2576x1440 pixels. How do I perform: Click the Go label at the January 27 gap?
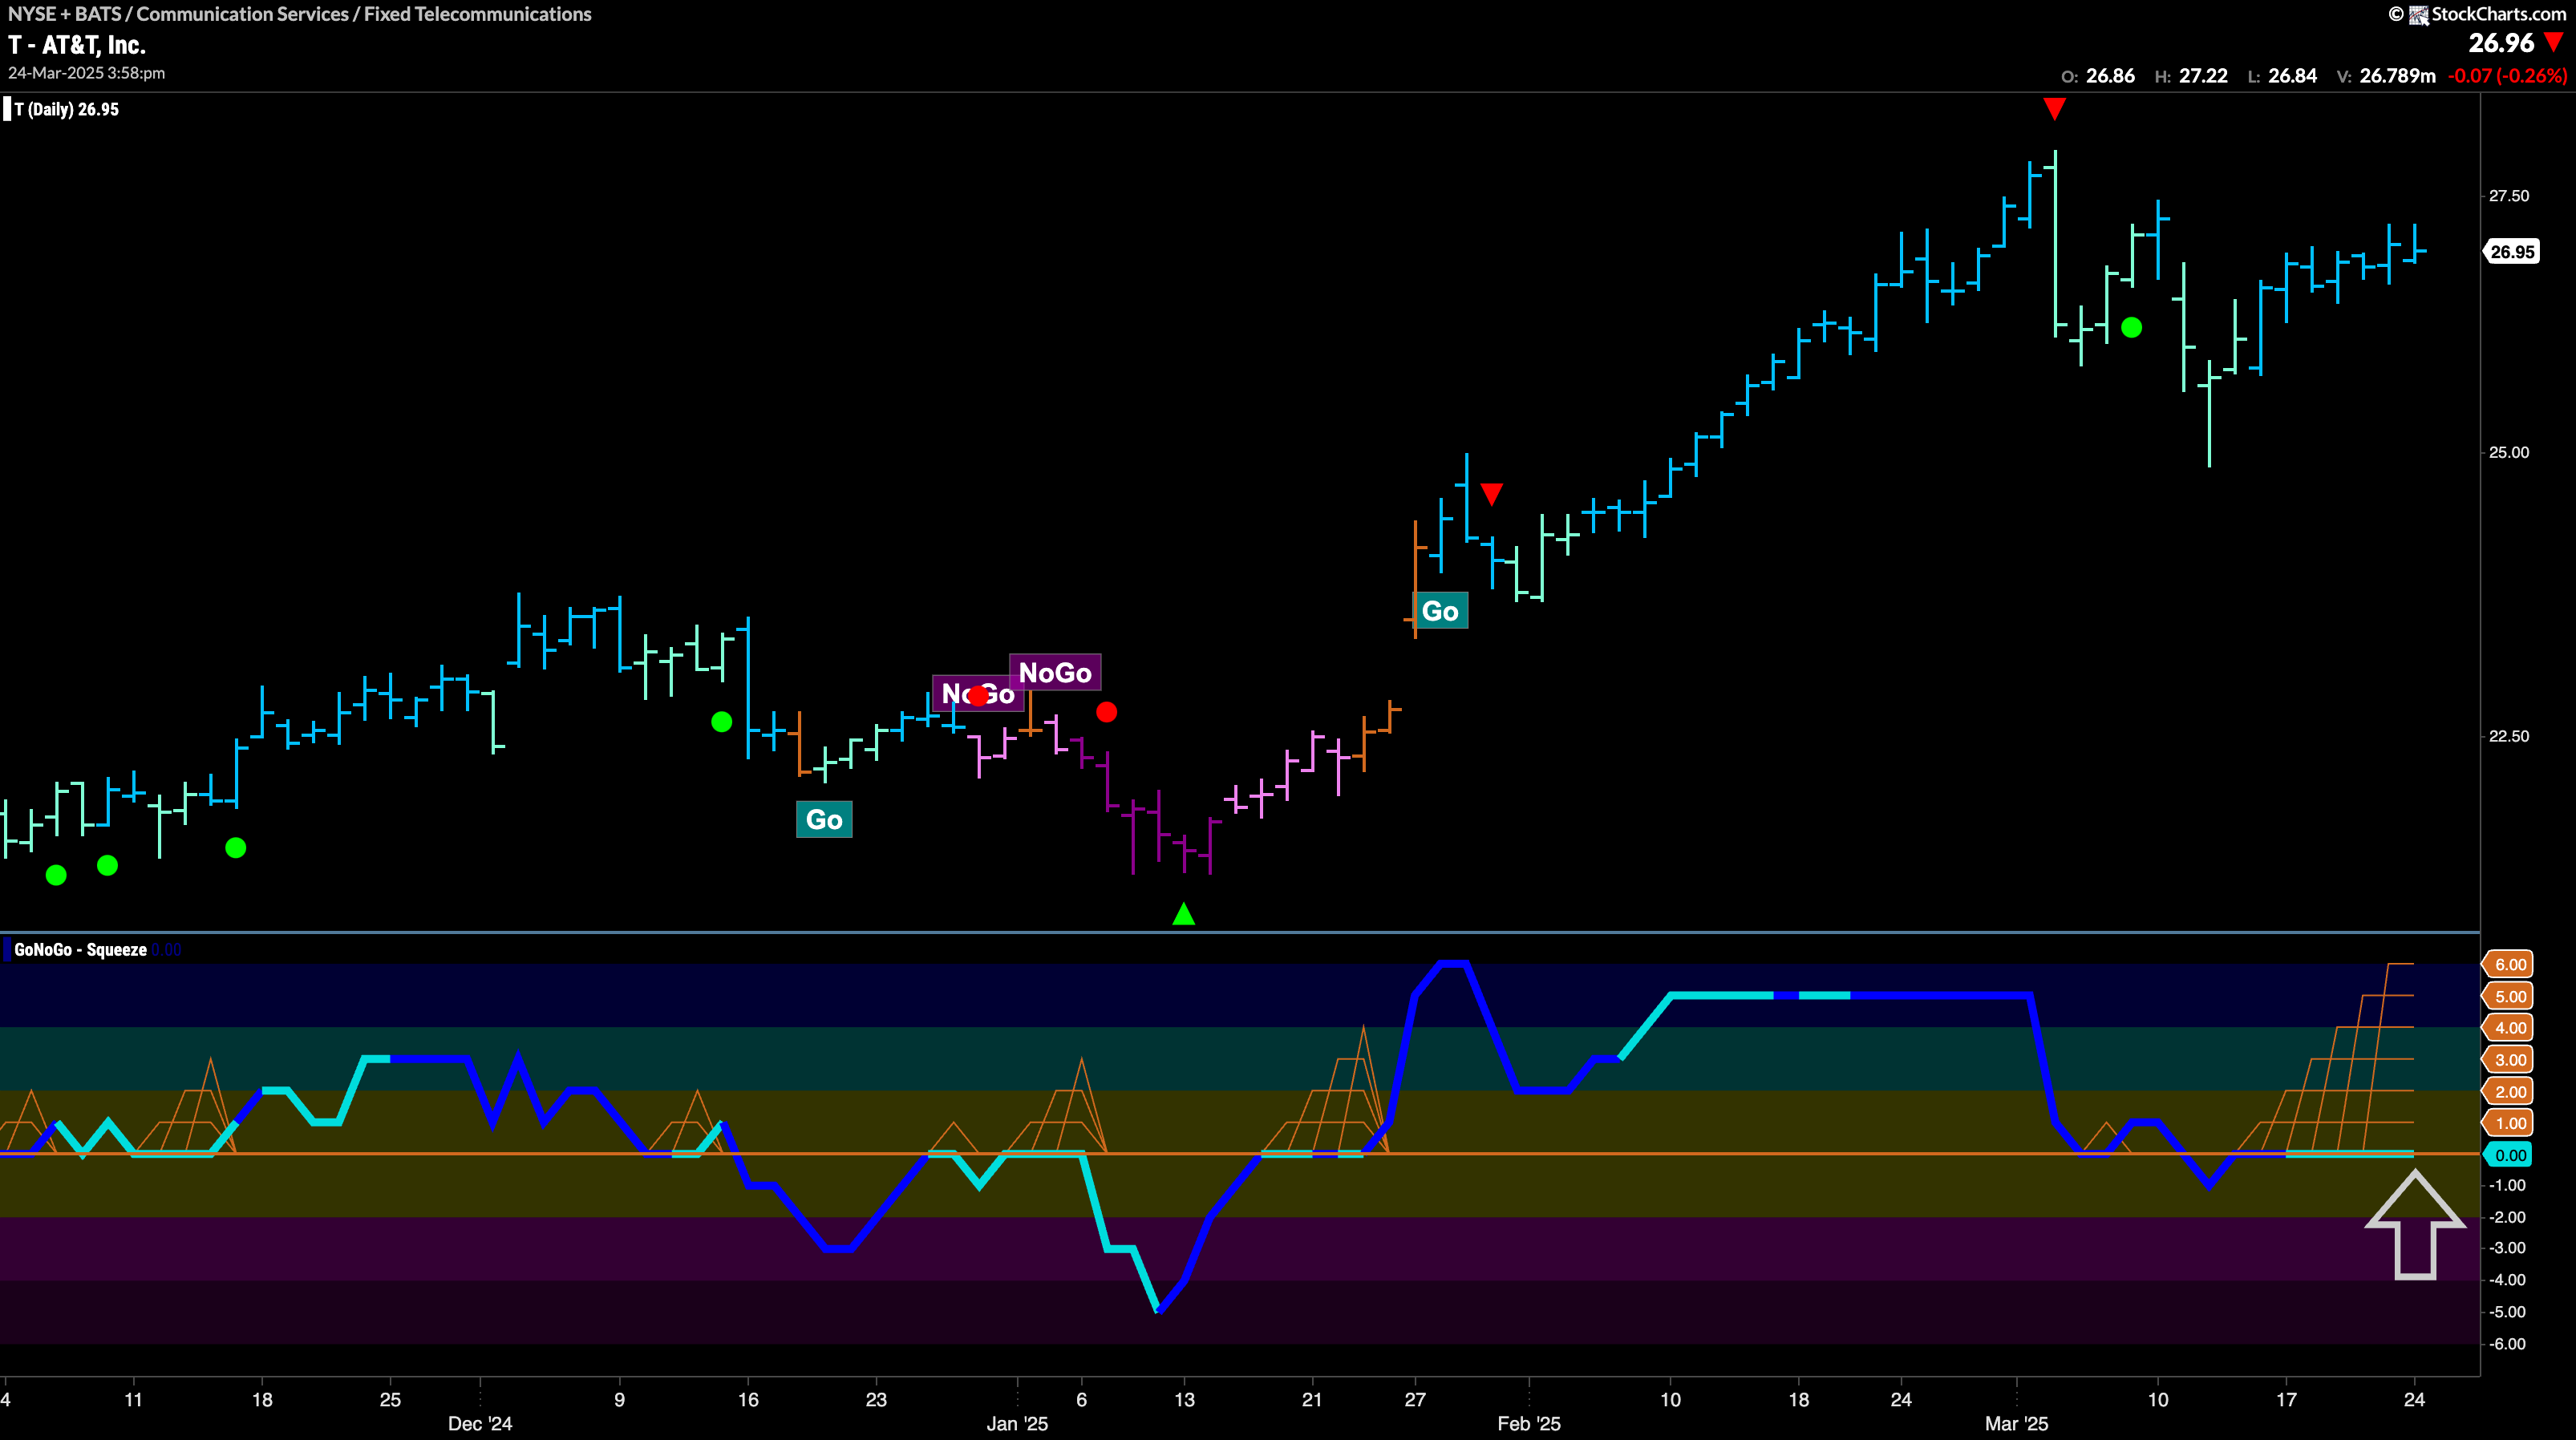tap(1440, 611)
